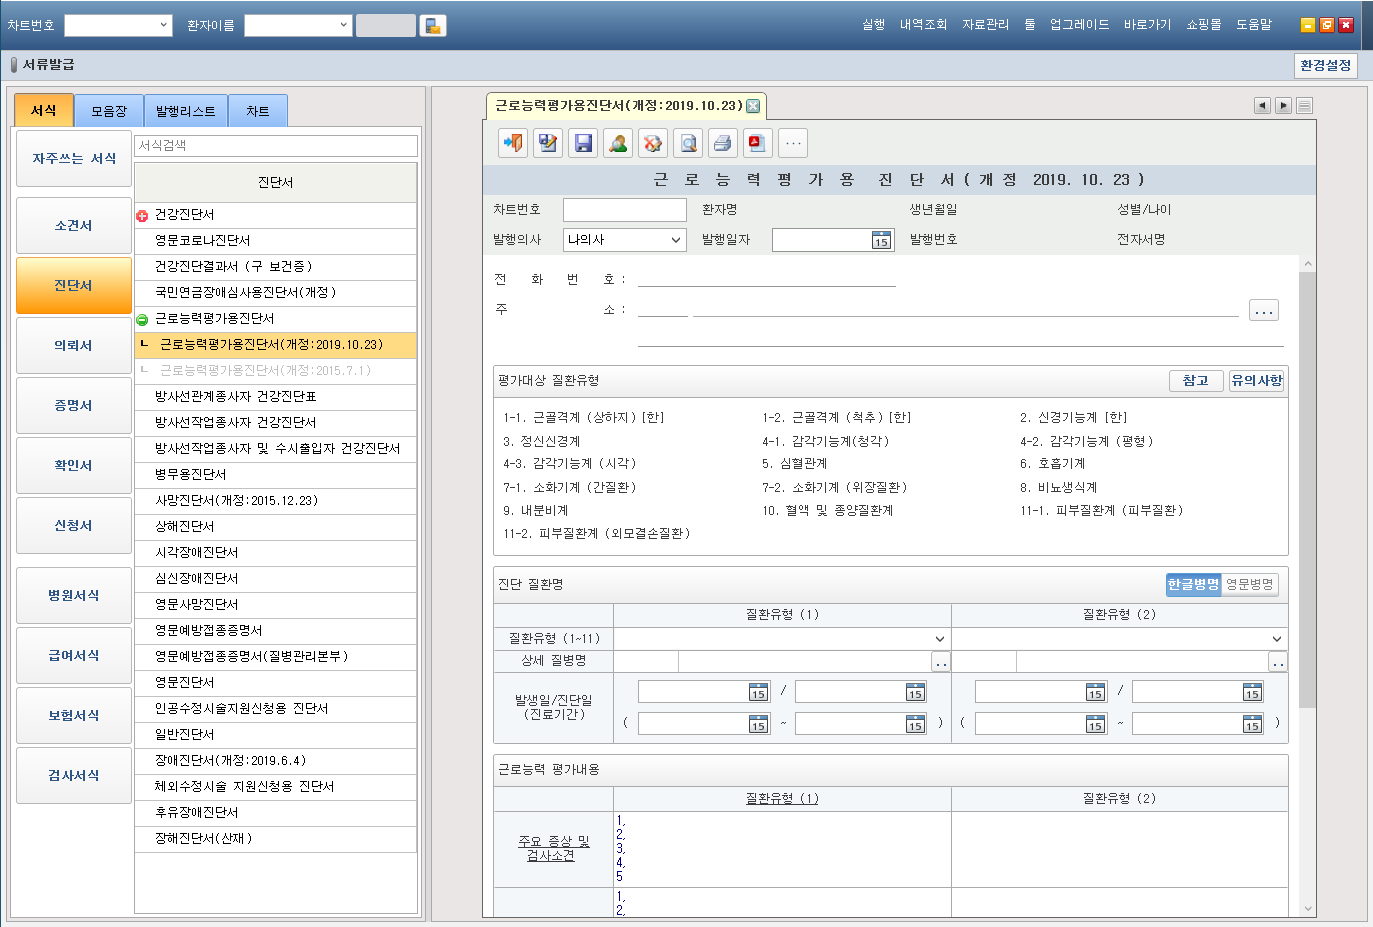Switch to the 발행리스트 tab
This screenshot has height=927, width=1373.
185,111
